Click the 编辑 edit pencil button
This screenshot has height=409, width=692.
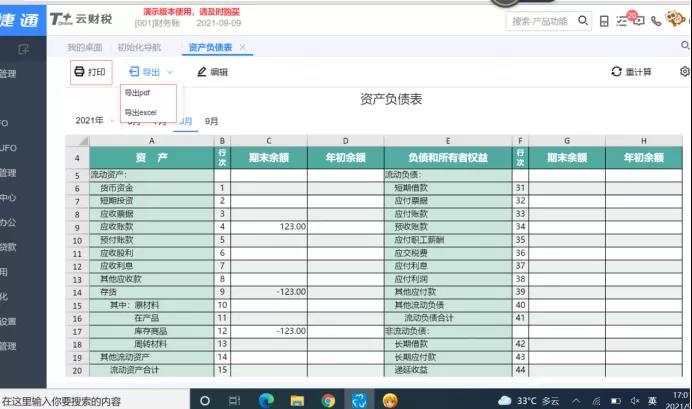pyautogui.click(x=212, y=72)
